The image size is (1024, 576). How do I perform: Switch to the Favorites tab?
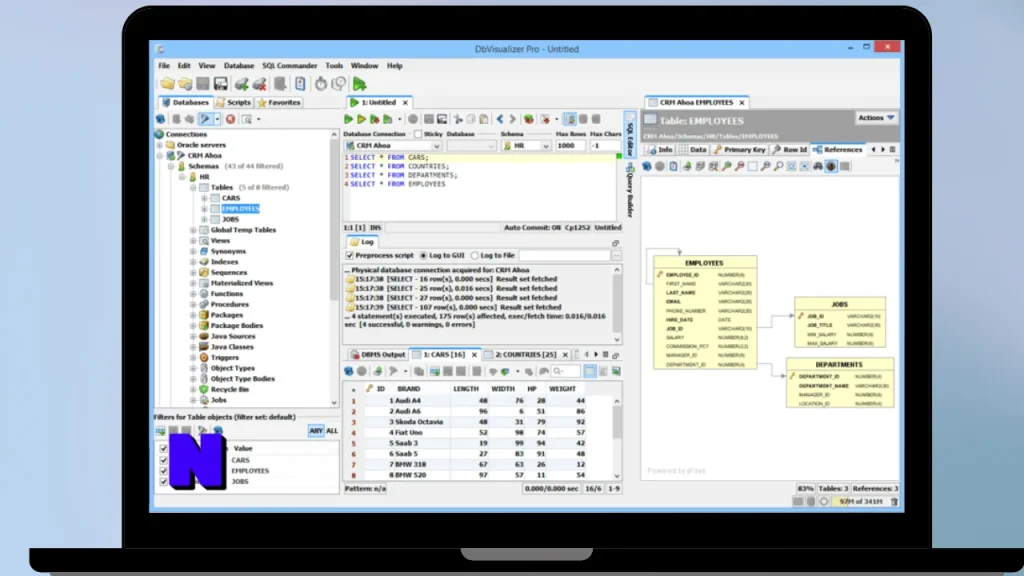click(x=279, y=103)
